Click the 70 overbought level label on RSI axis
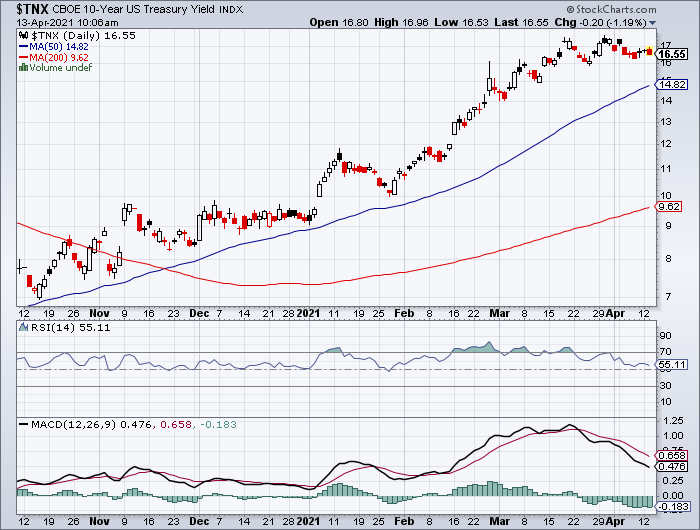This screenshot has height=530, width=700. click(666, 352)
